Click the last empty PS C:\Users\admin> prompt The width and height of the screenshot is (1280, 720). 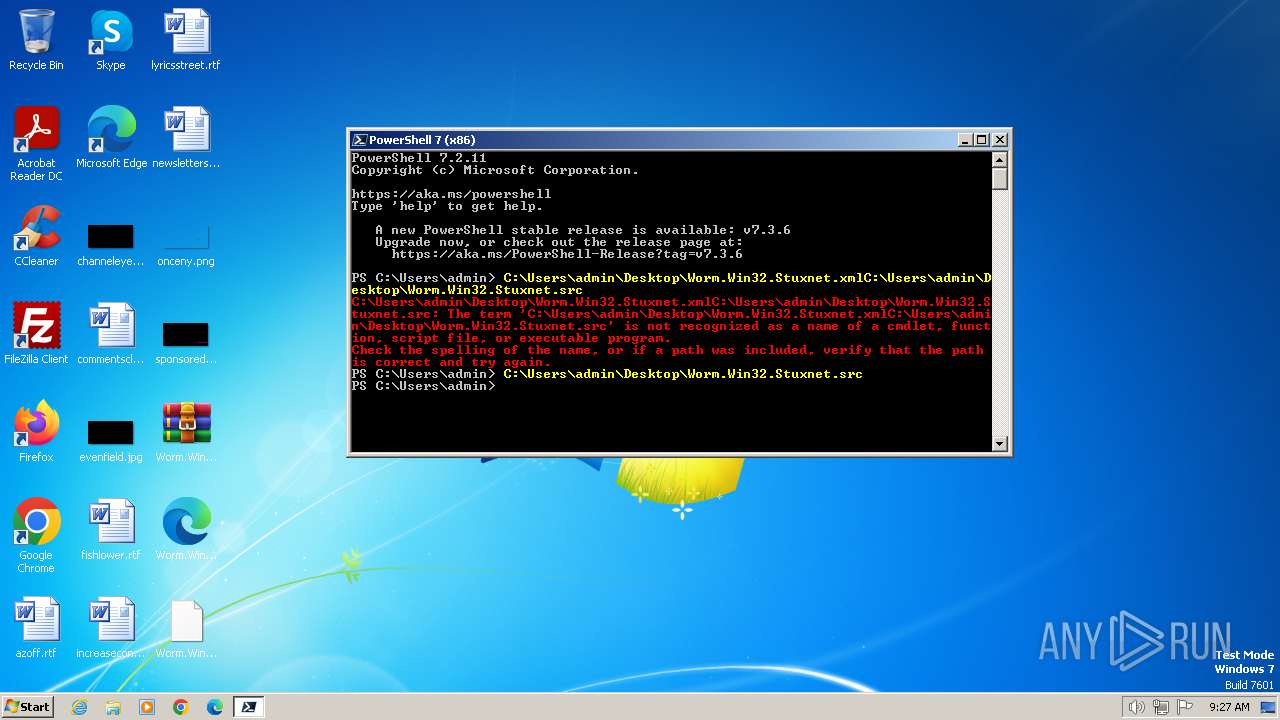tap(423, 386)
